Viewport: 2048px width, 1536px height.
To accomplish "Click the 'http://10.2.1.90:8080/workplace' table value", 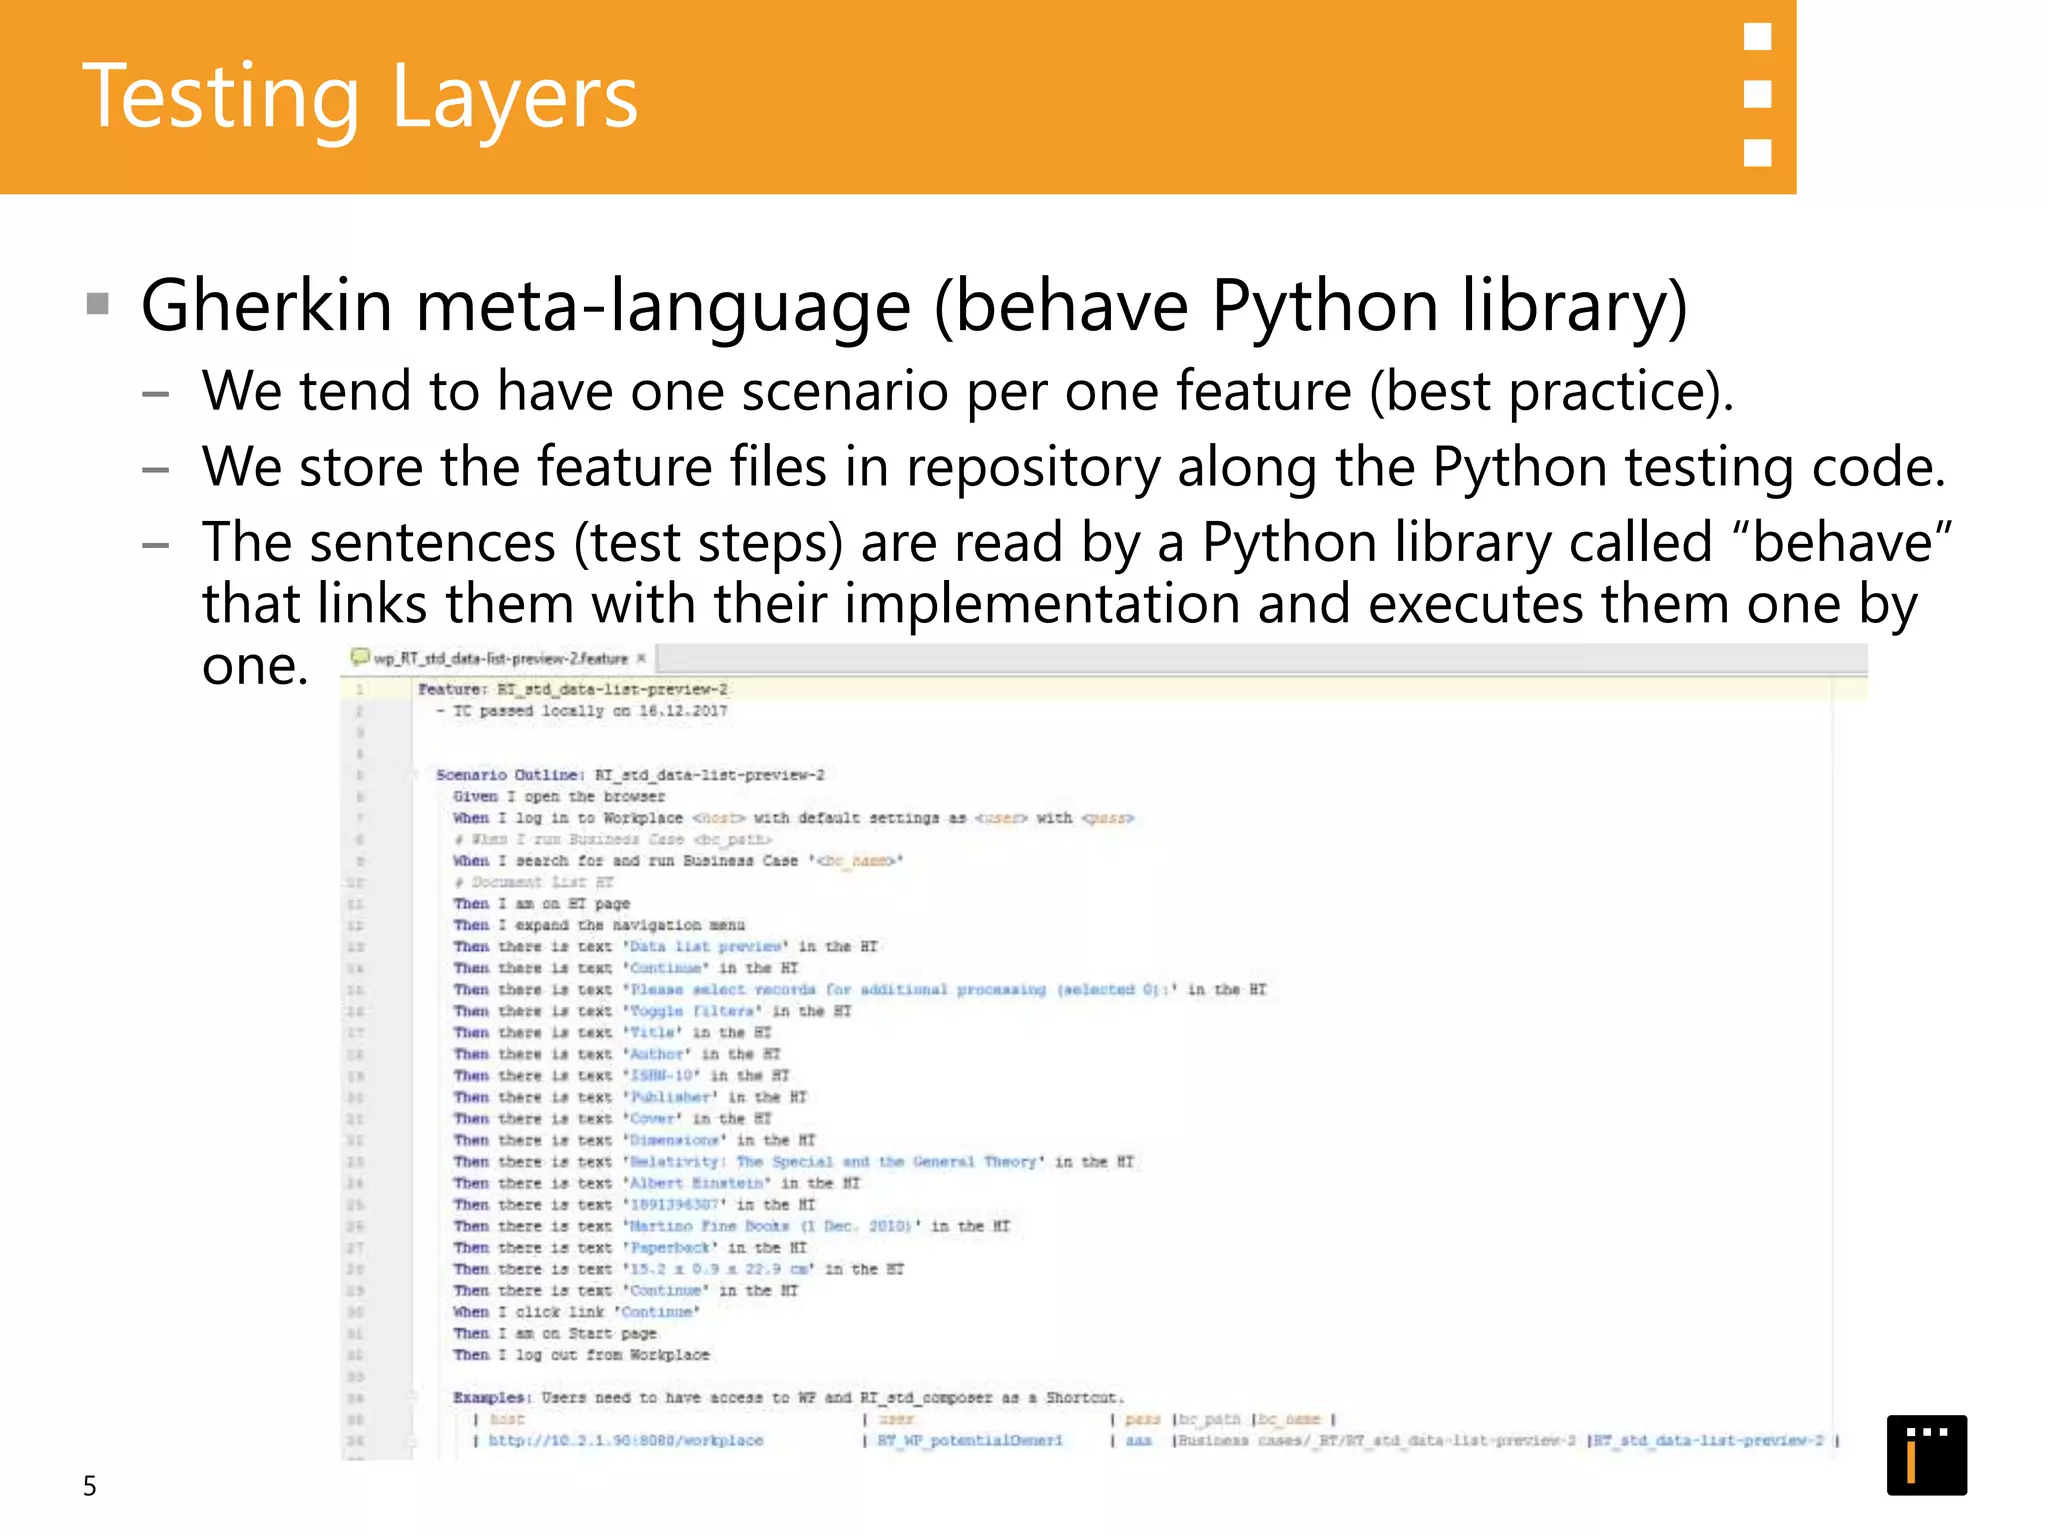I will (626, 1441).
